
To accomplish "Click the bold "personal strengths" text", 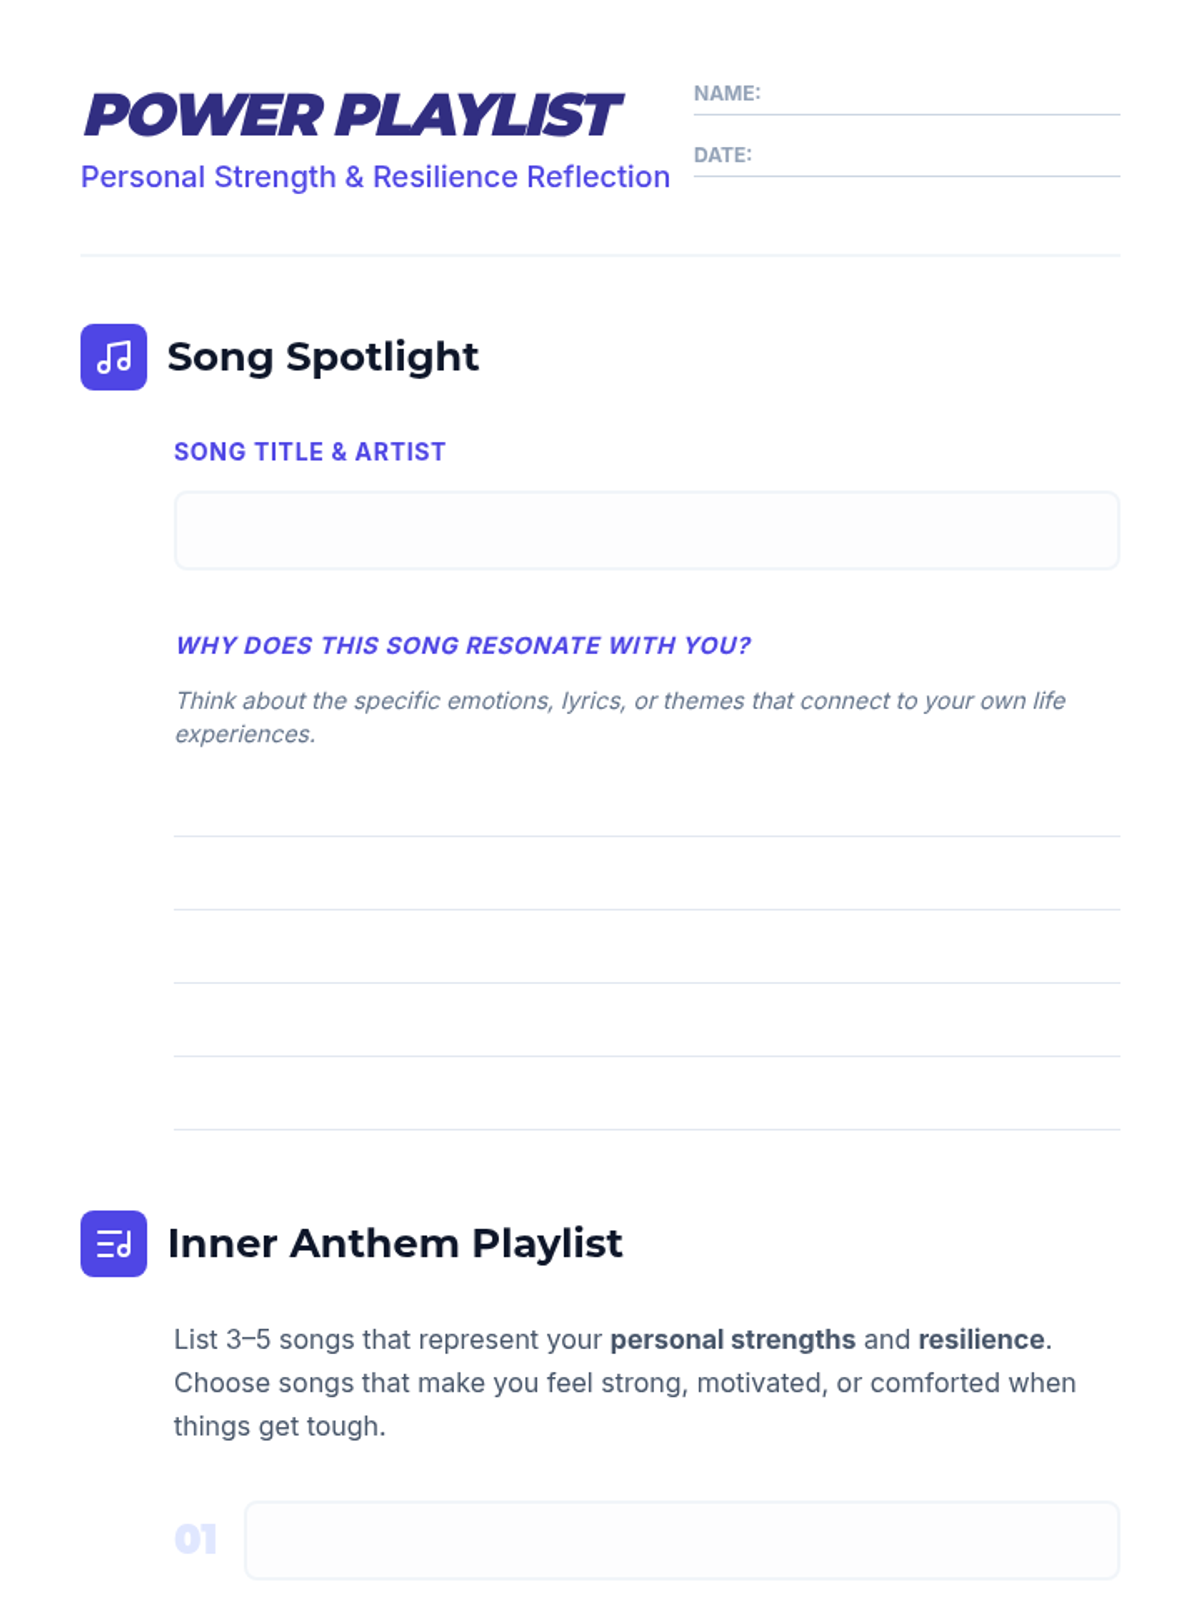I will [x=732, y=1339].
